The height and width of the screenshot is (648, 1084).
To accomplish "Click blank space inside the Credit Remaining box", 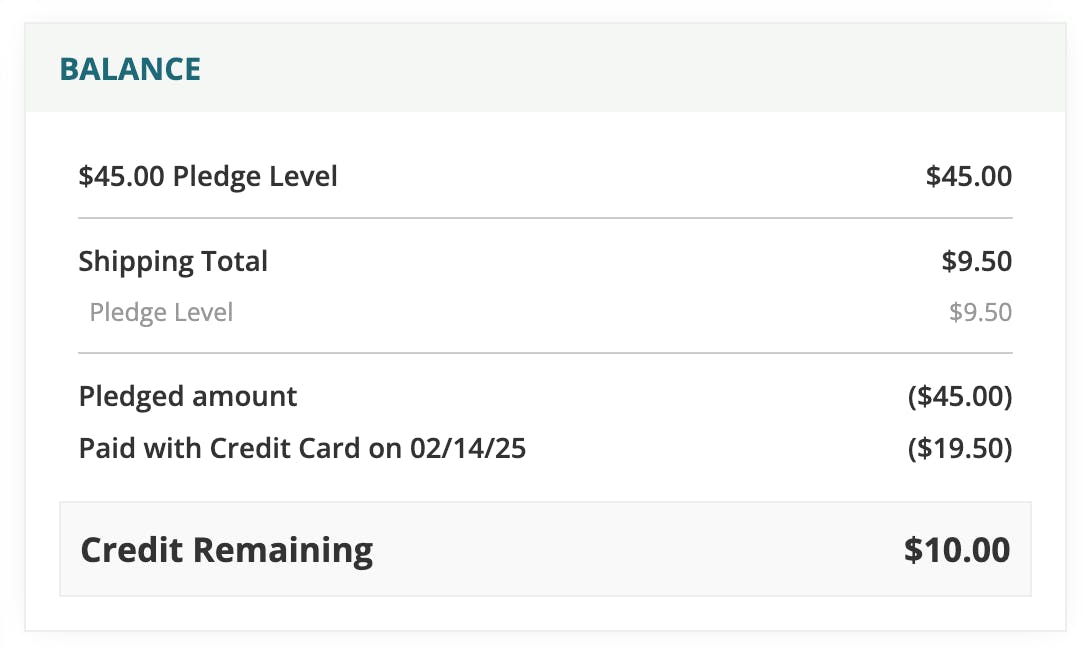I will pos(620,550).
